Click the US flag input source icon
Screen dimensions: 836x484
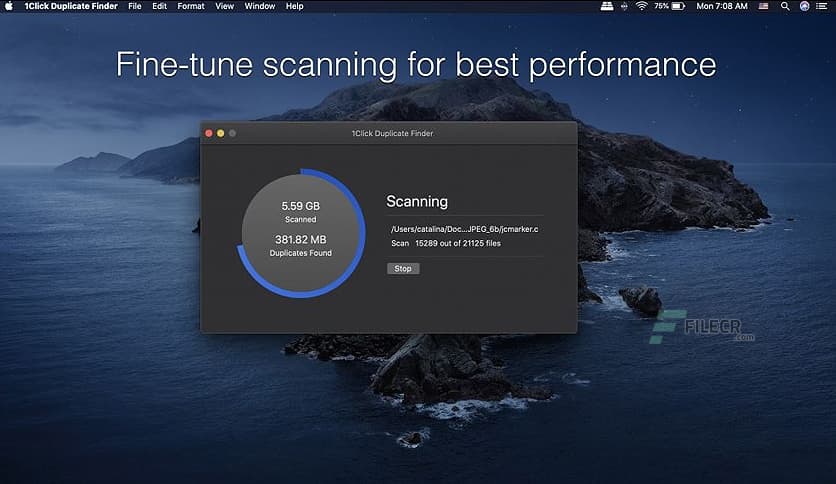click(x=763, y=6)
